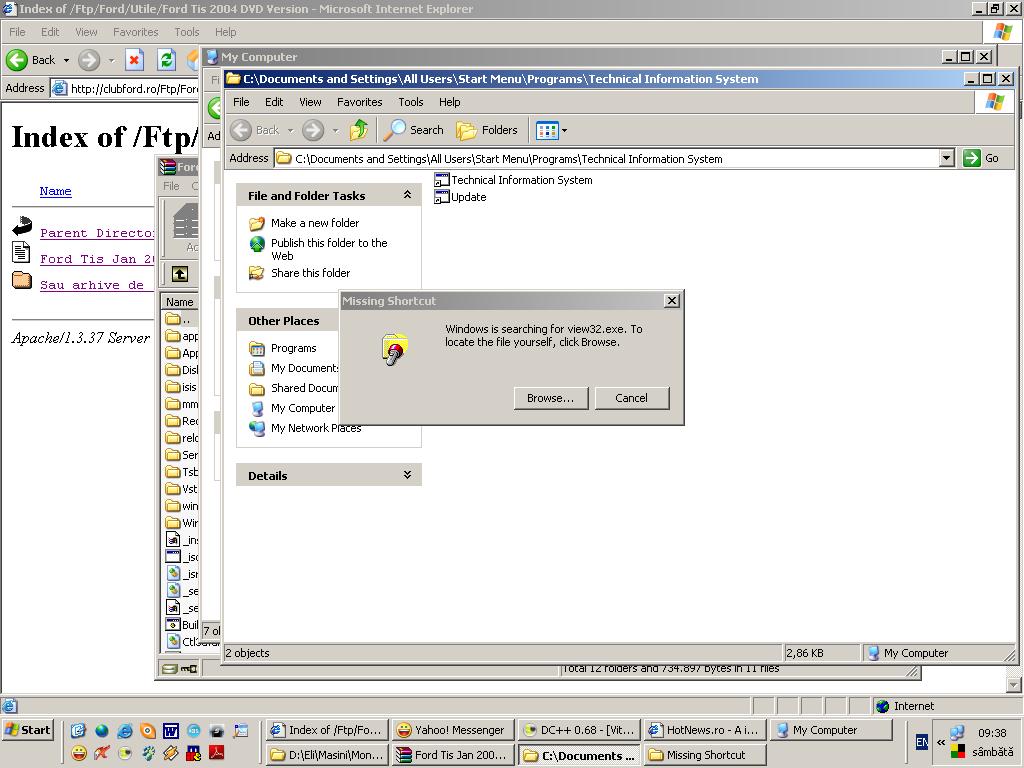1024x768 pixels.
Task: Expand the Address bar dropdown arrow
Action: pyautogui.click(x=946, y=158)
